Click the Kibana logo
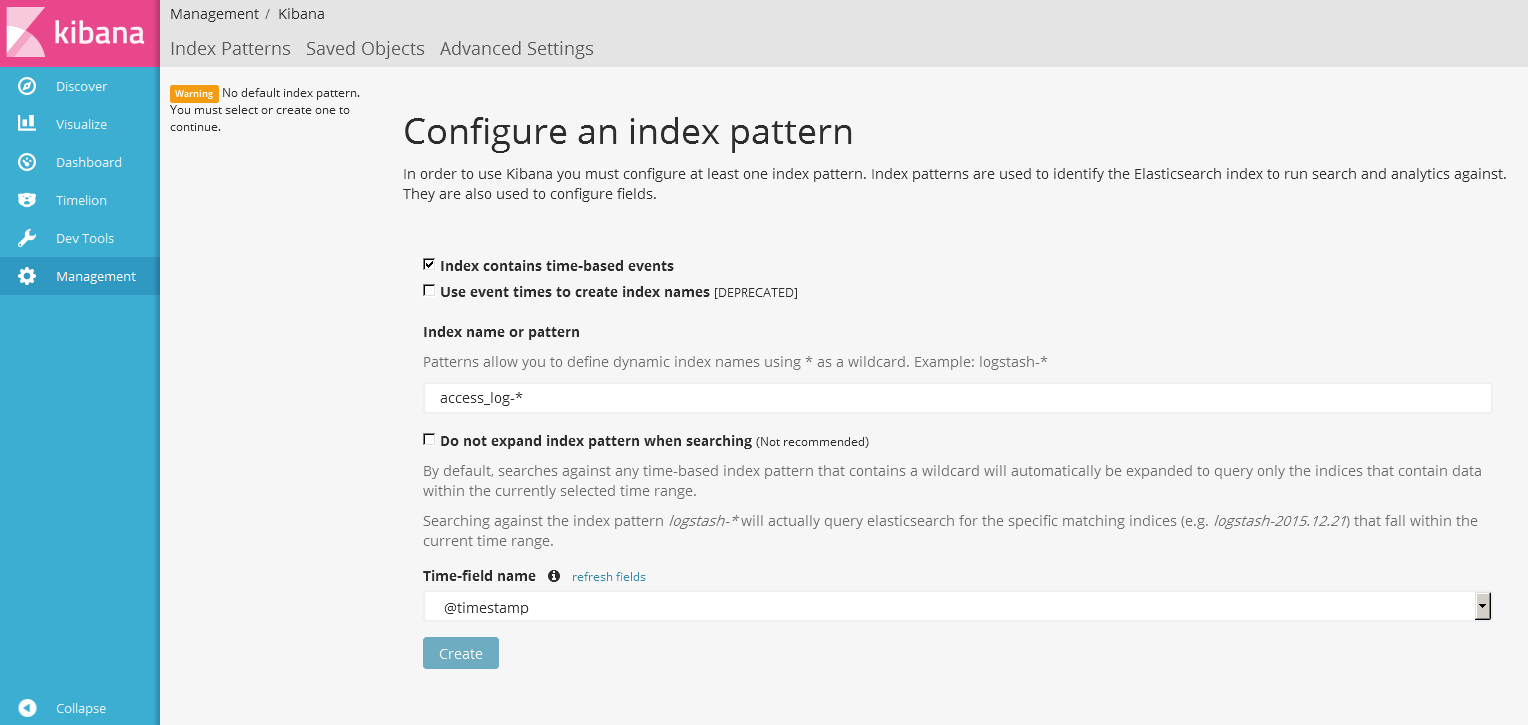This screenshot has height=725, width=1528. point(79,33)
